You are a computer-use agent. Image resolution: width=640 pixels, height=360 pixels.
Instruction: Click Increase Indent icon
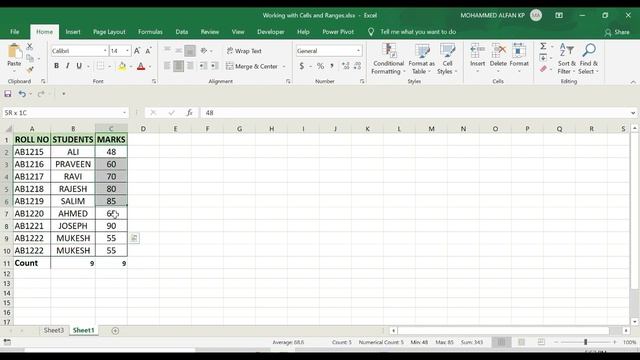pos(215,66)
